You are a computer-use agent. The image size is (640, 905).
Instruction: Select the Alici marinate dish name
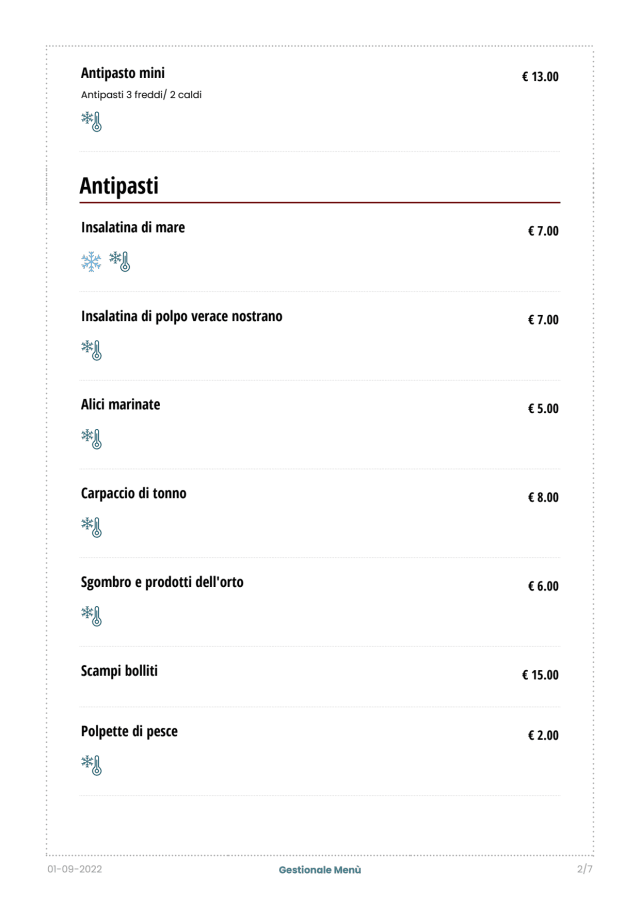[x=120, y=405]
